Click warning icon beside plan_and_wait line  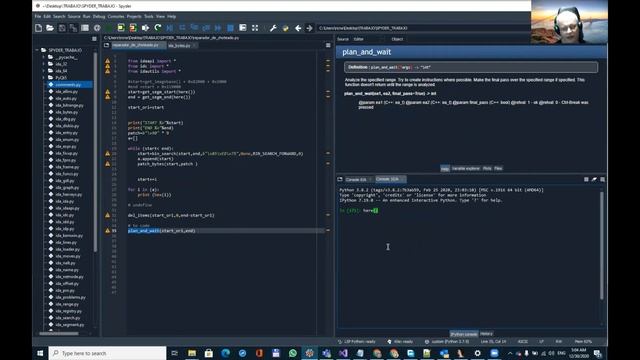click(x=108, y=231)
